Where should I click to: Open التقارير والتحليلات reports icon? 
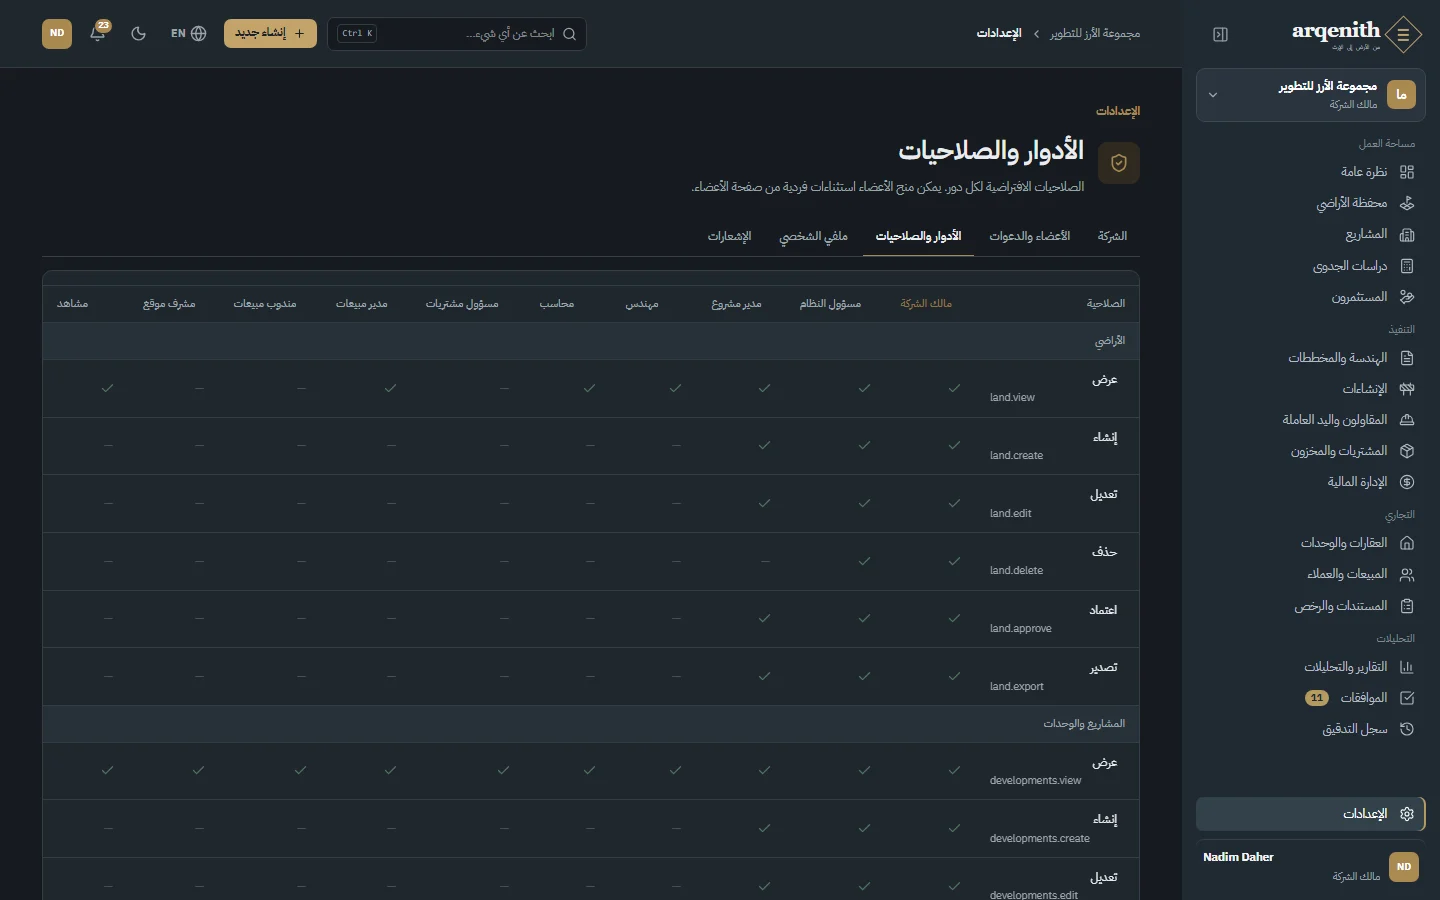[x=1407, y=667]
